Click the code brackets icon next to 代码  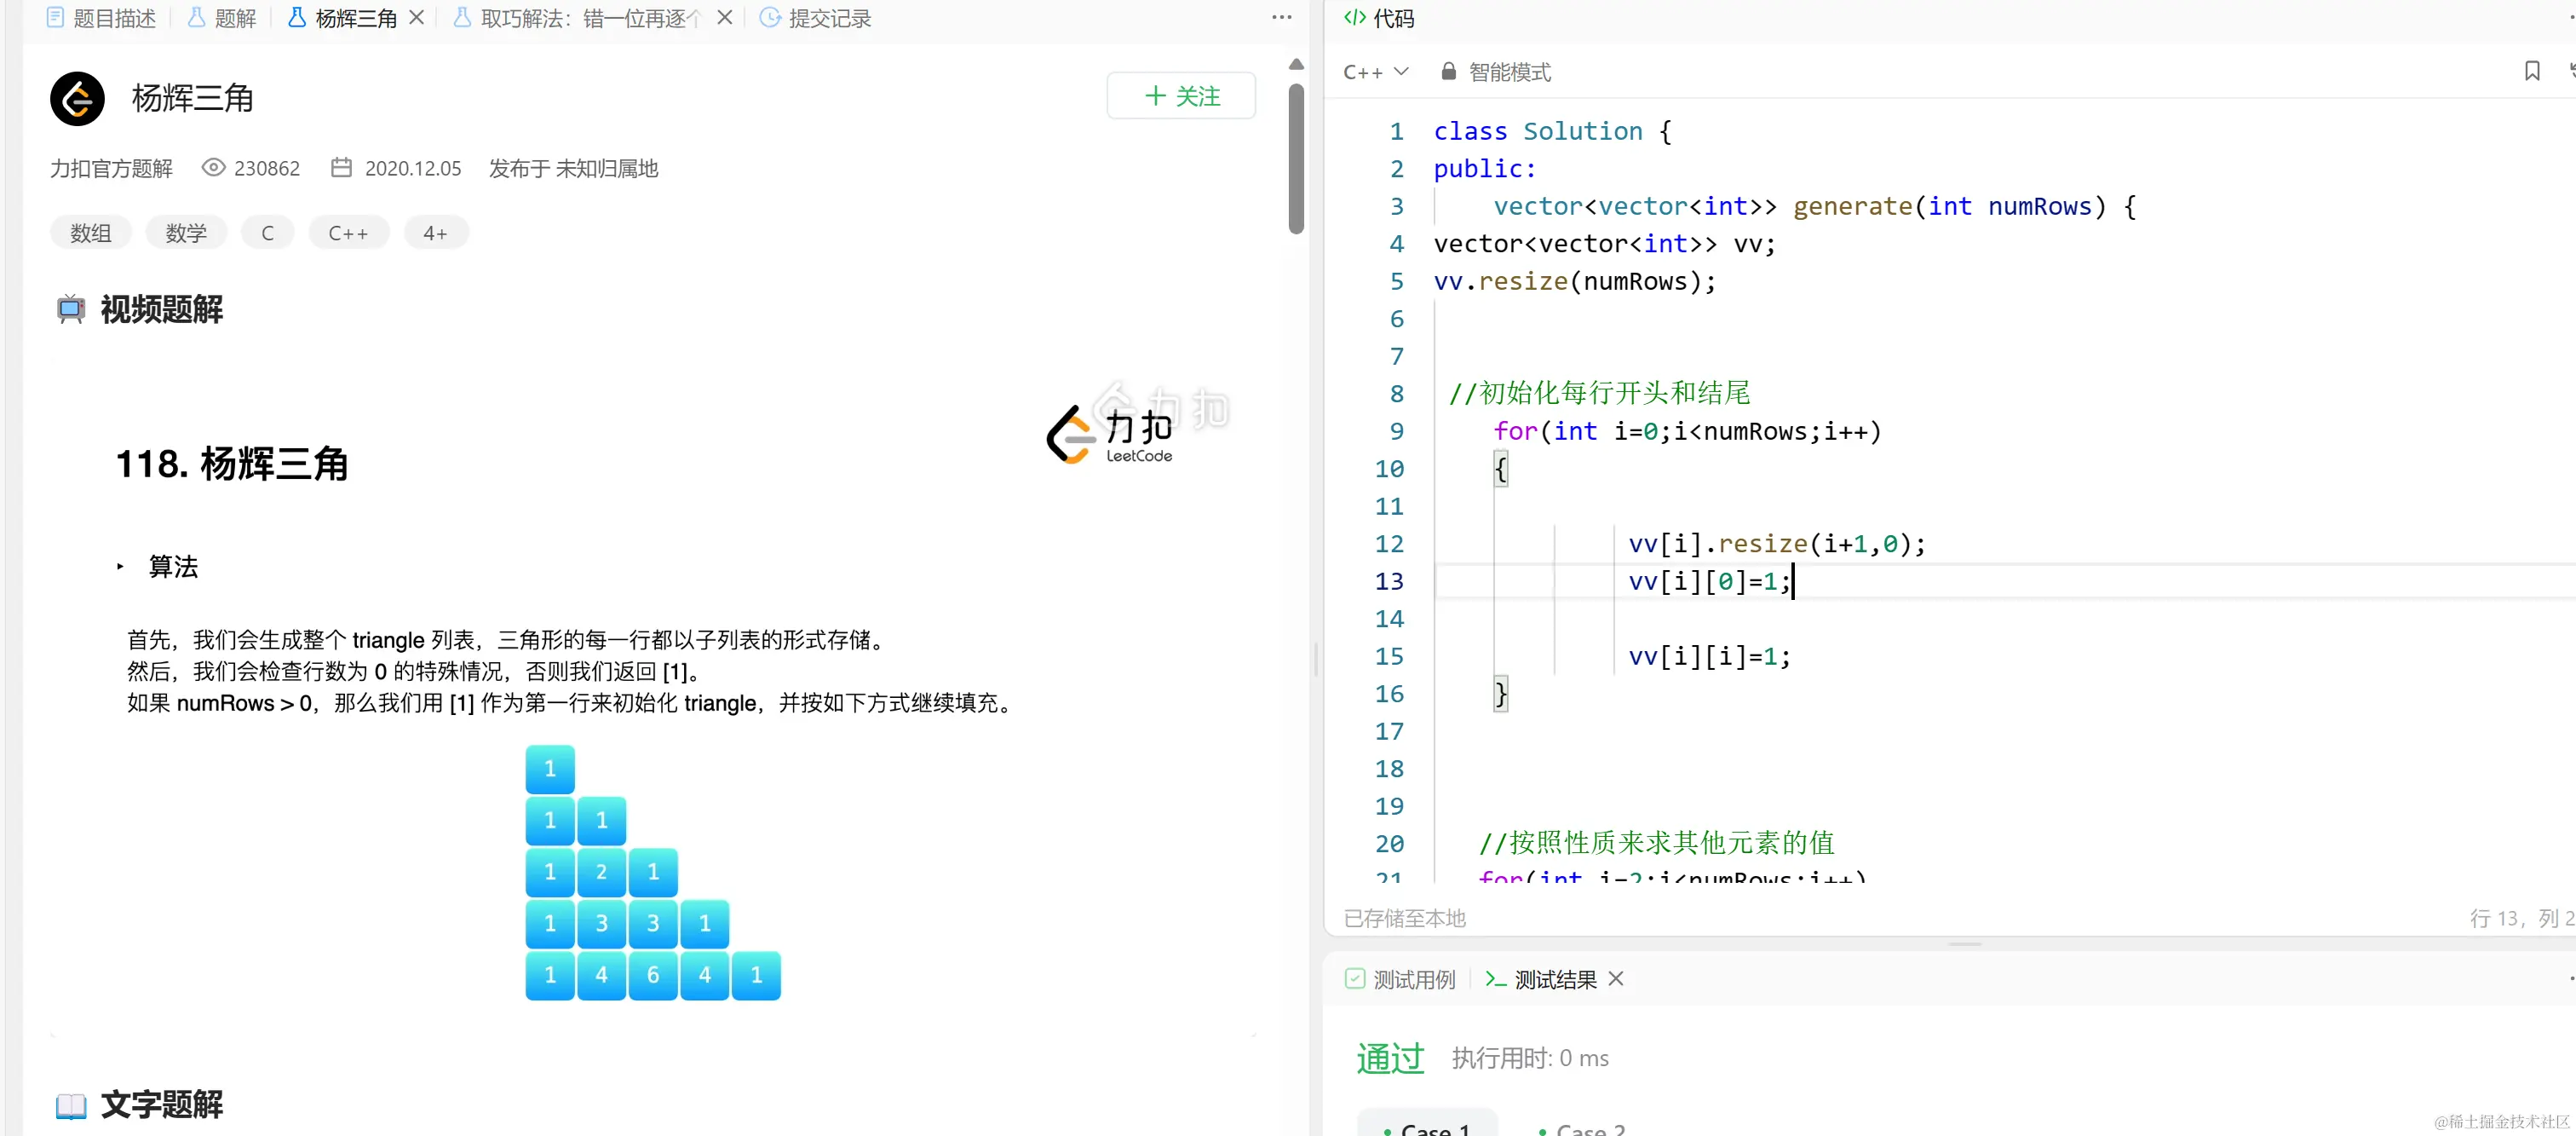(1354, 17)
